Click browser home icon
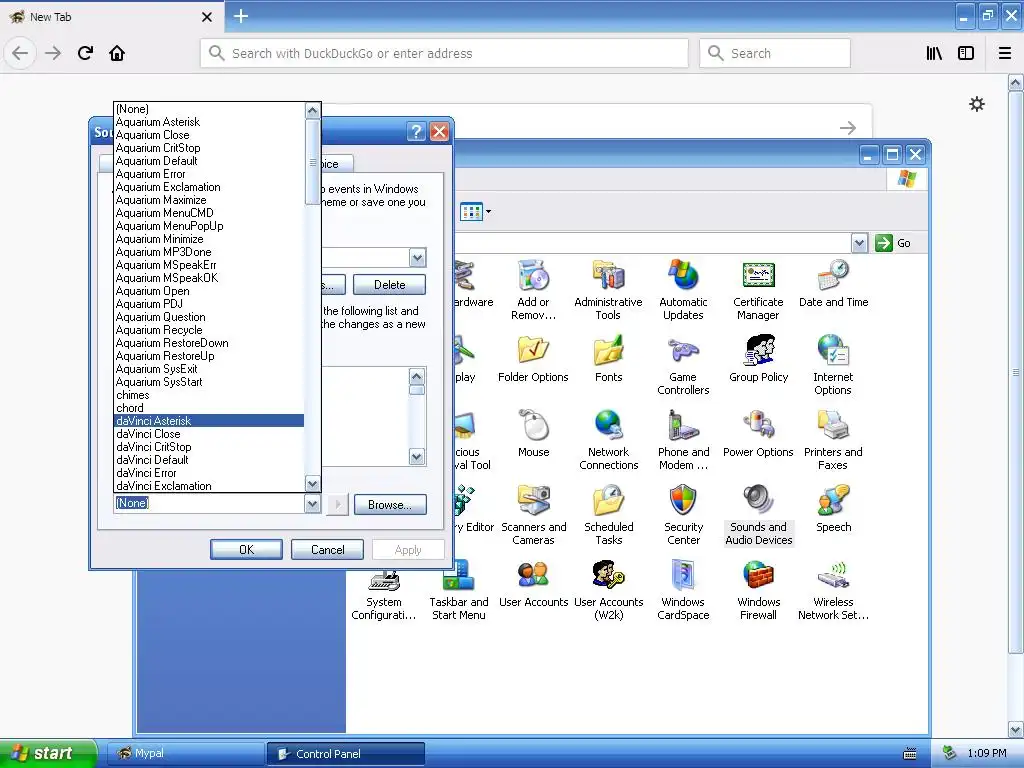This screenshot has height=768, width=1024. 117,53
